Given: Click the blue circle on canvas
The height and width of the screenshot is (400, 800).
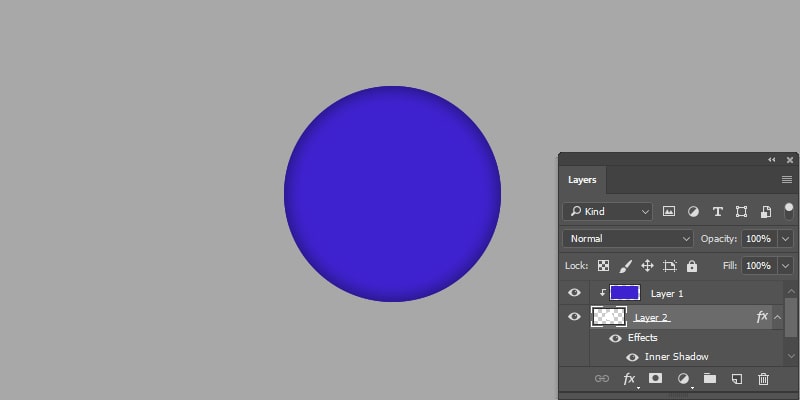Looking at the screenshot, I should (392, 194).
